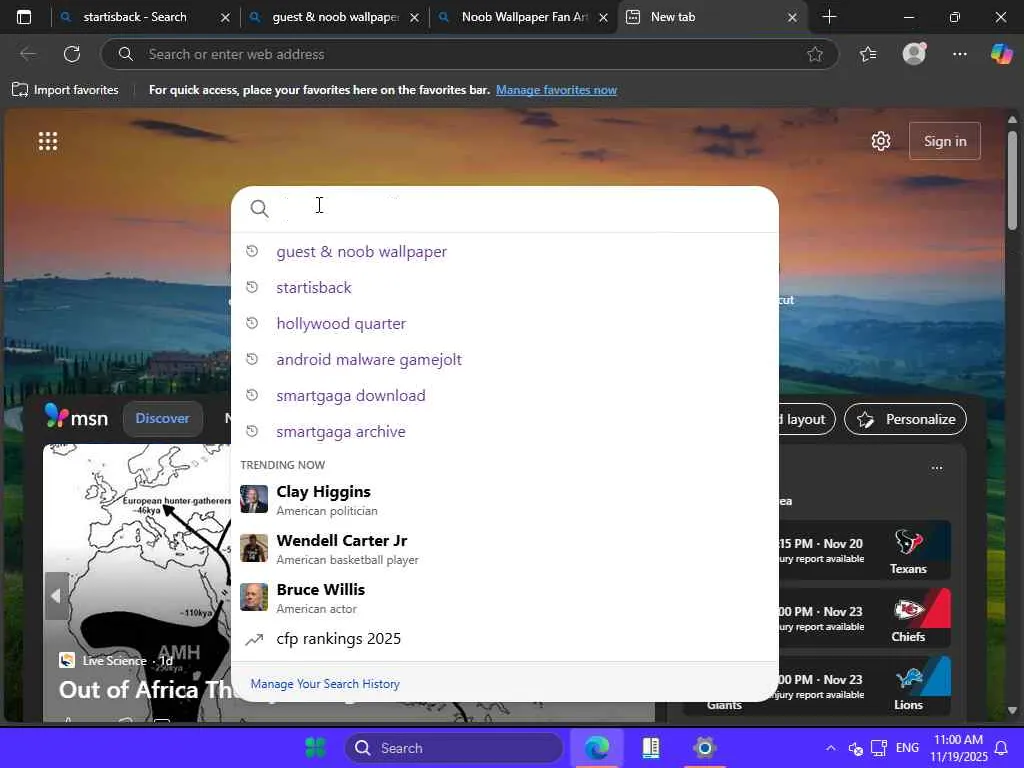Open the network tray icon
The height and width of the screenshot is (768, 1024).
tap(879, 748)
